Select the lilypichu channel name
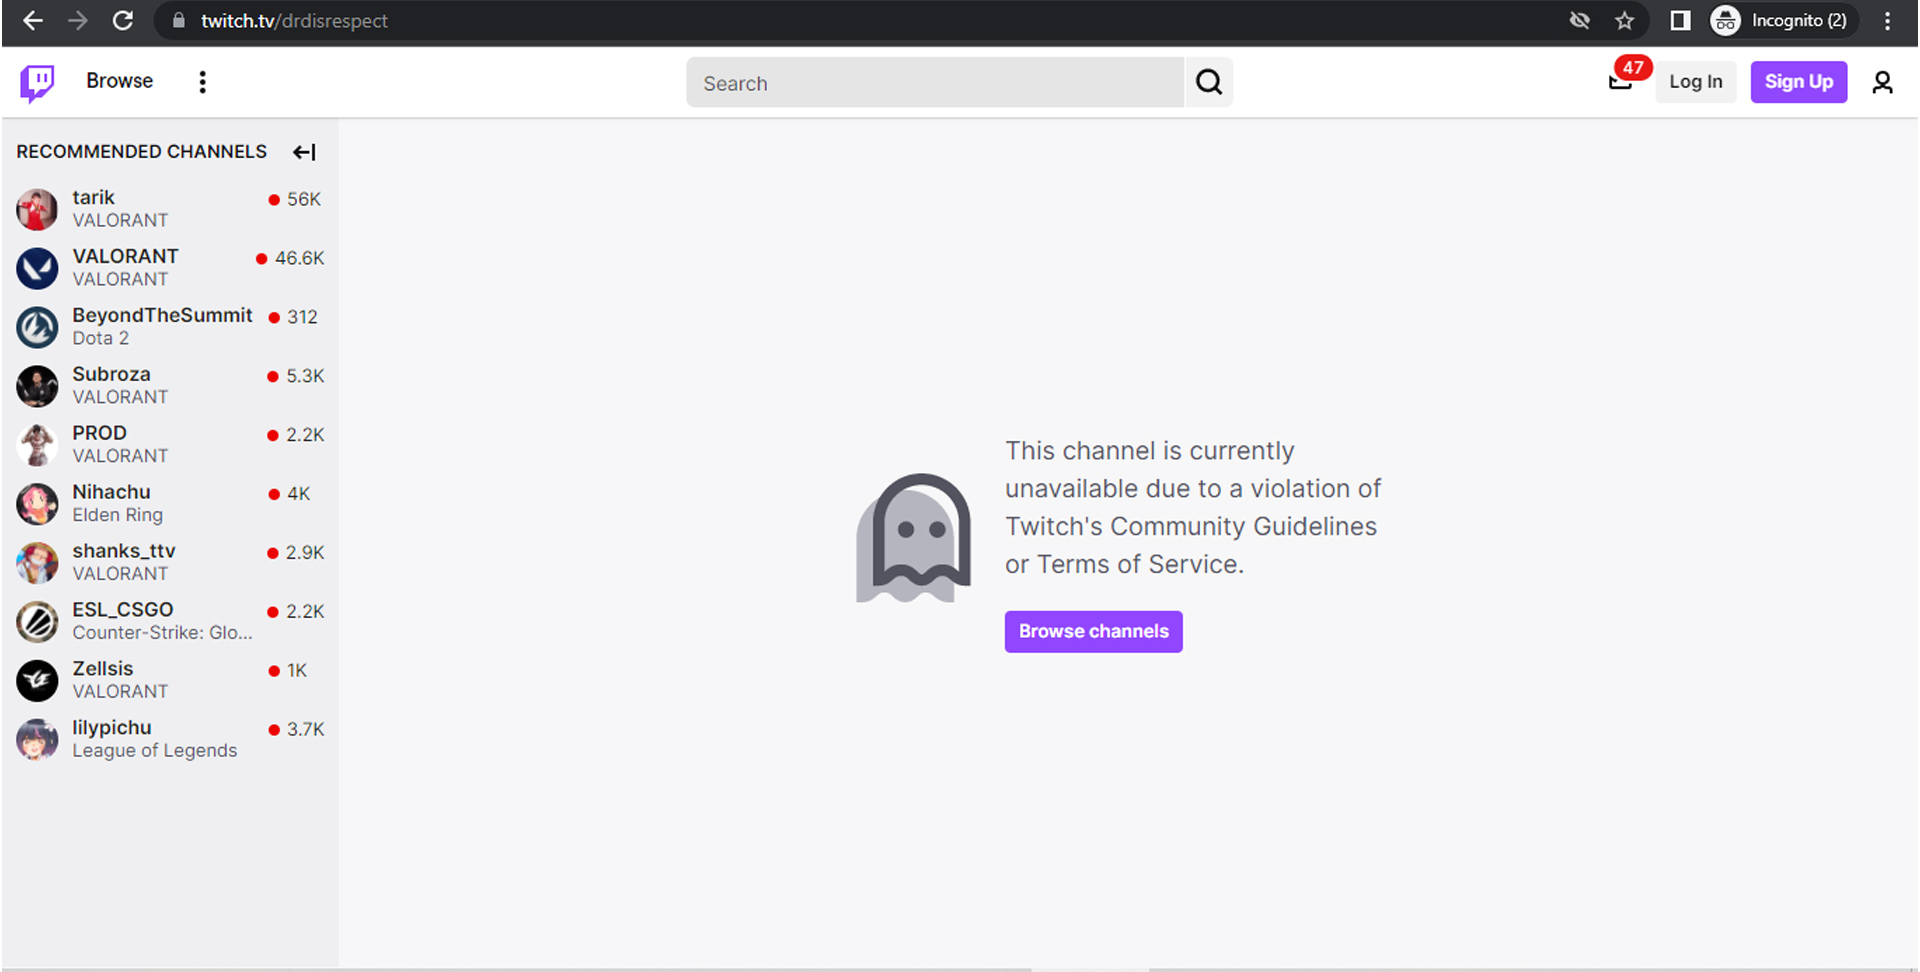 click(x=112, y=728)
